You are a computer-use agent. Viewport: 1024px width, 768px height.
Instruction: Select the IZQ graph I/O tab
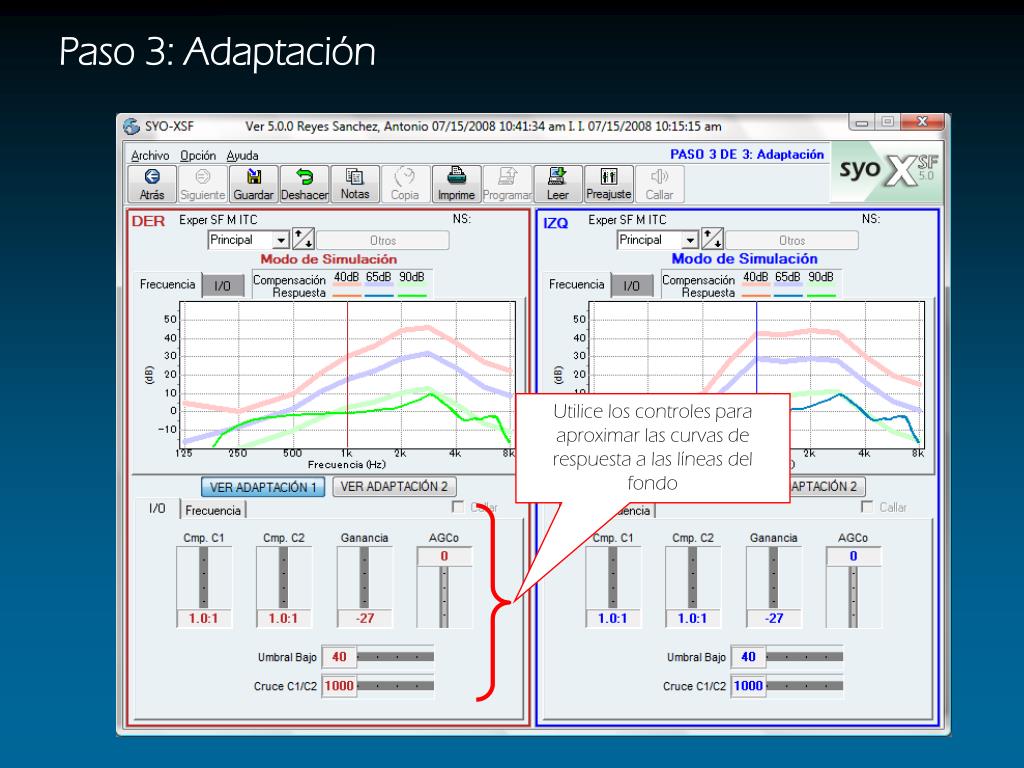(632, 286)
